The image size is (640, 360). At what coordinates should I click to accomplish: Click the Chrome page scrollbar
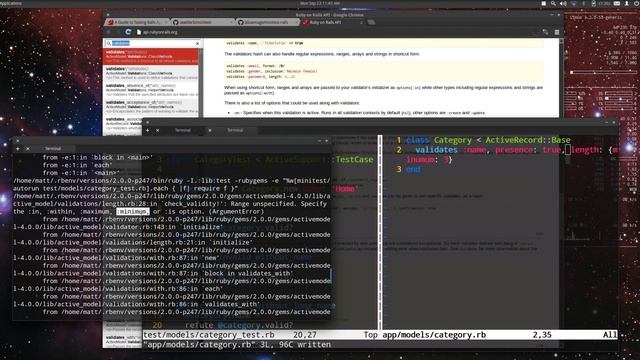click(x=561, y=78)
